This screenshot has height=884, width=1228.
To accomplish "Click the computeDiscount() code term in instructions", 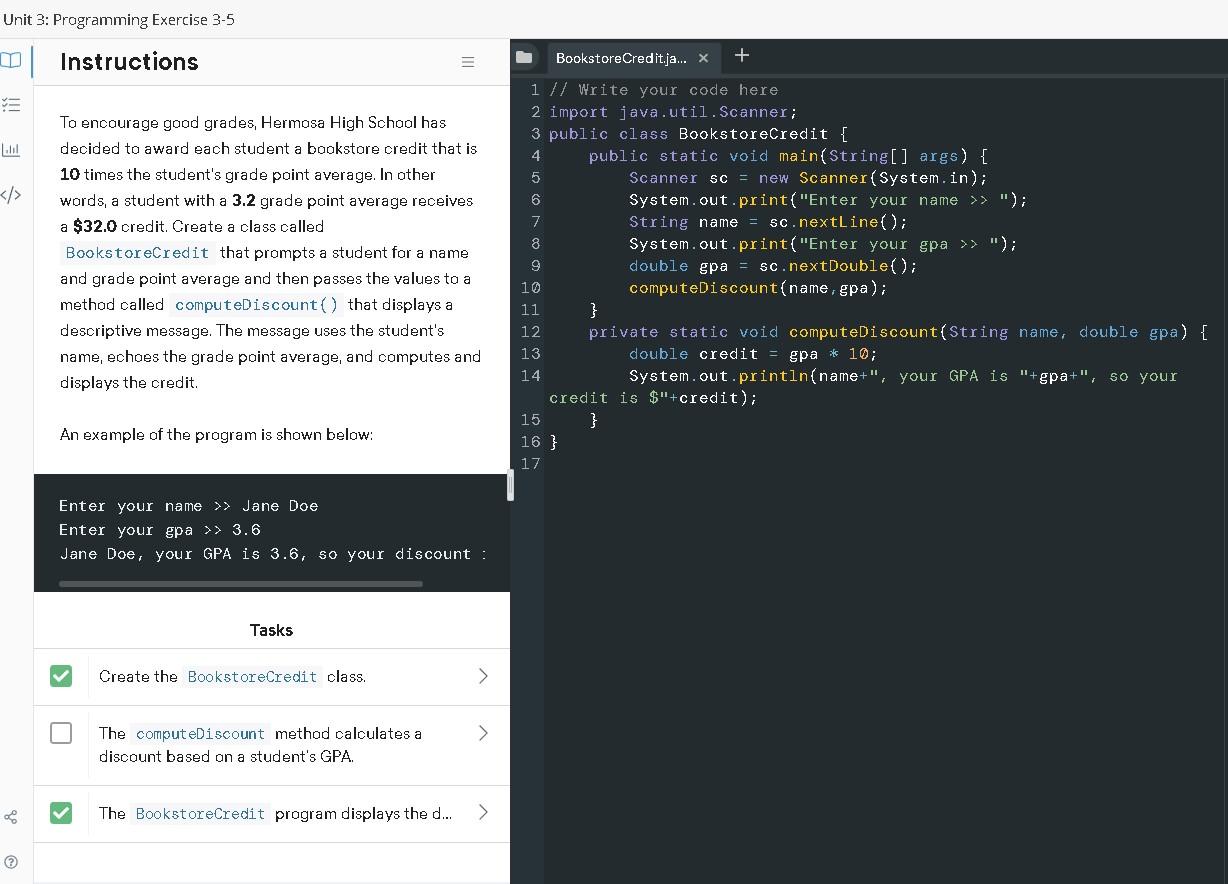I will point(256,304).
